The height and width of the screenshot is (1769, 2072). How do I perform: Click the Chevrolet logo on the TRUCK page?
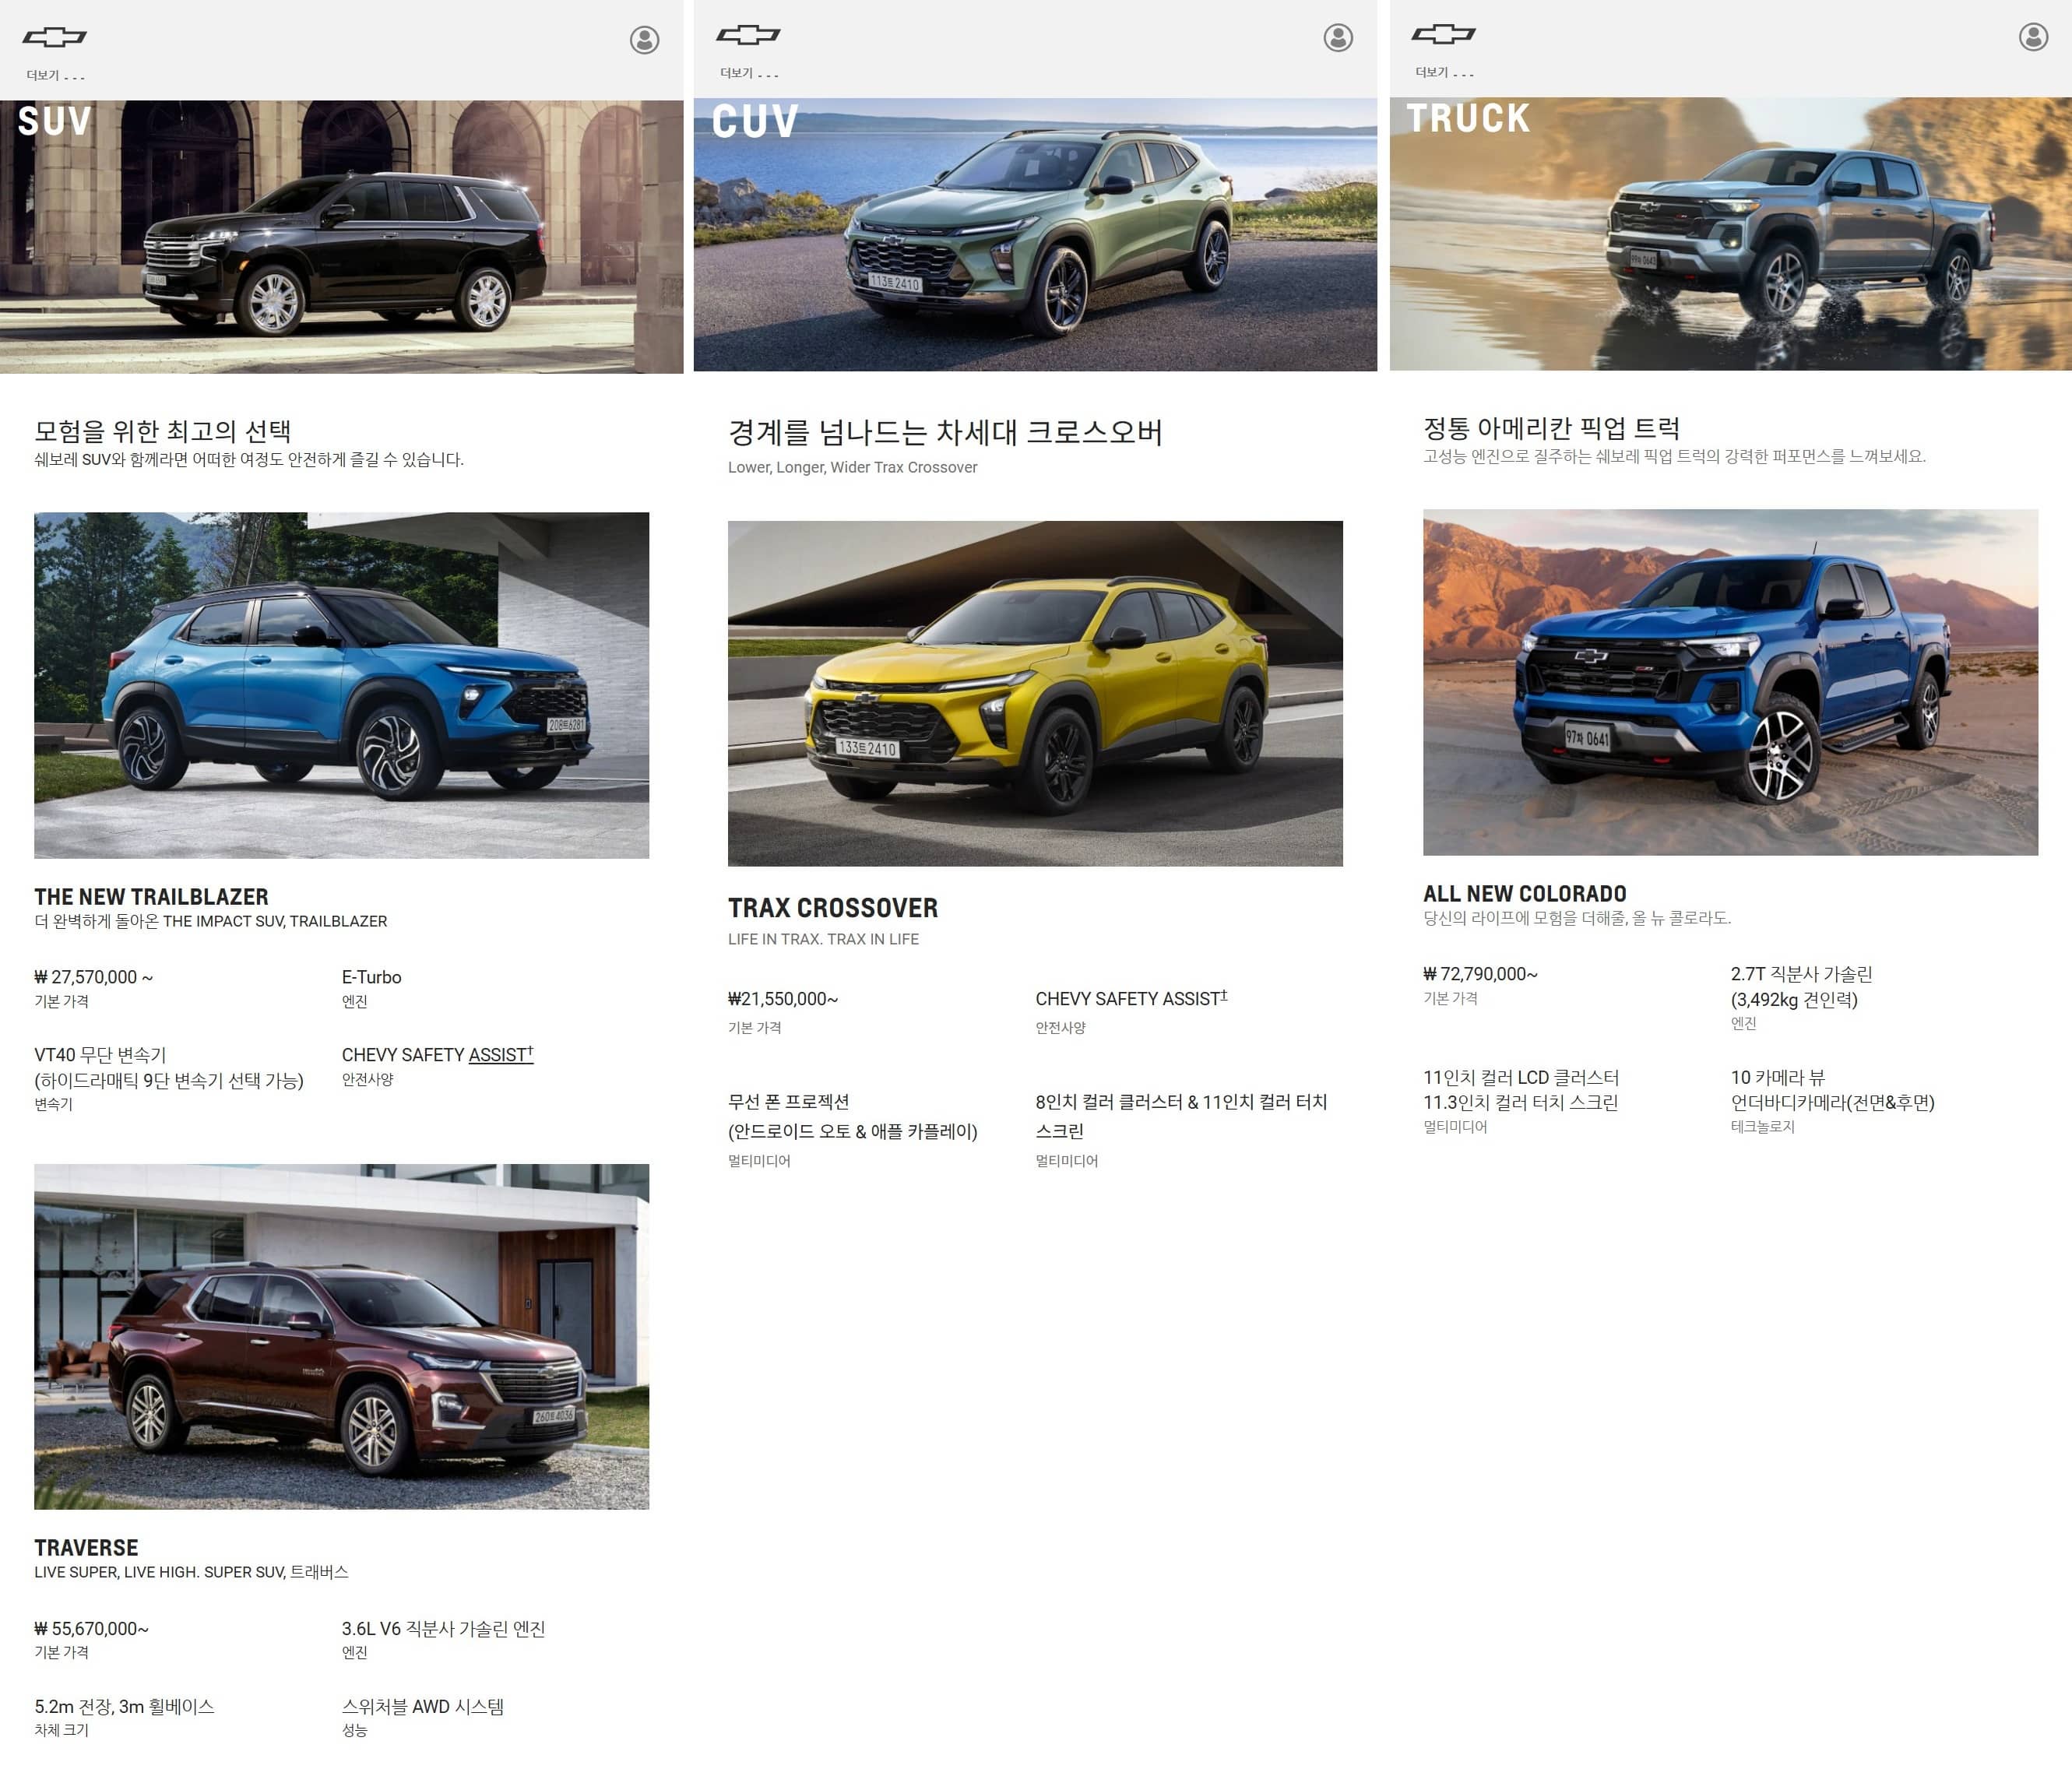[1443, 34]
